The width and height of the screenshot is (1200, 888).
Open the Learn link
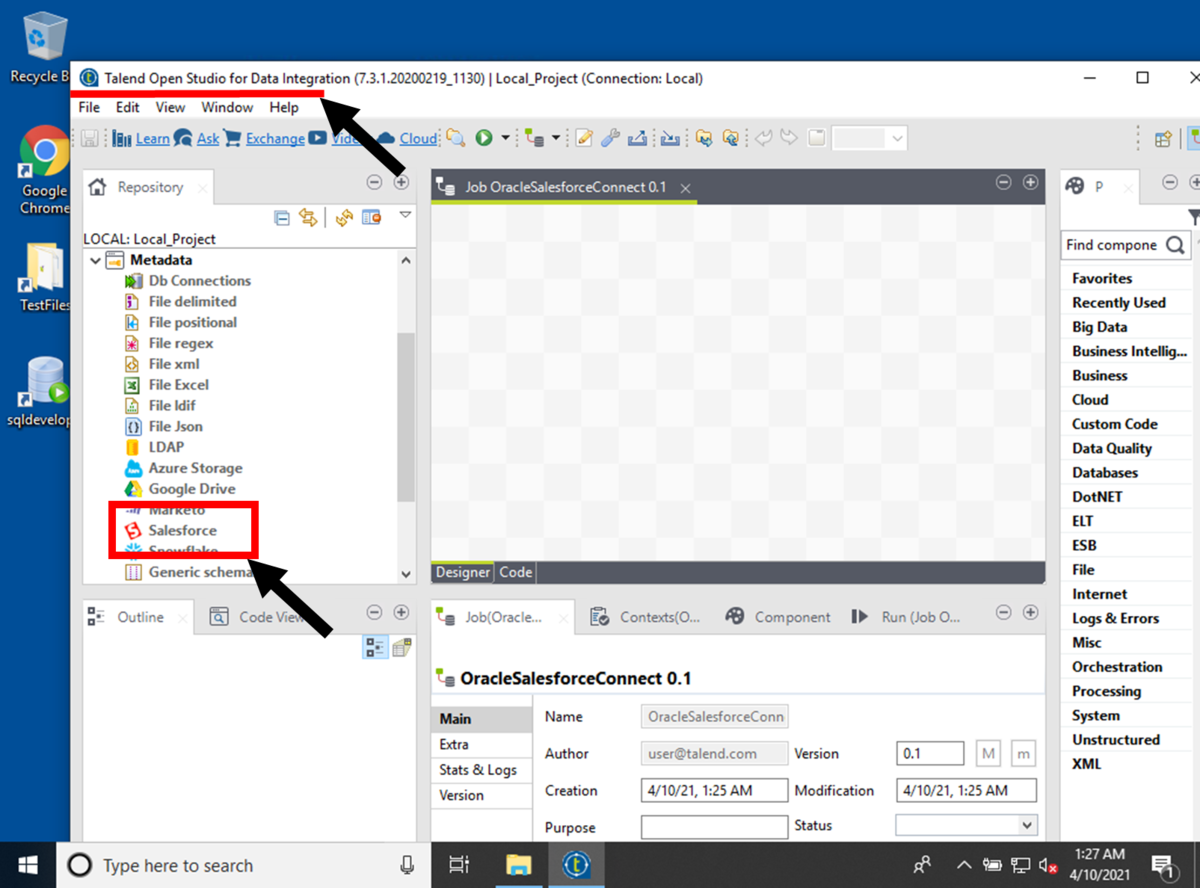click(153, 139)
